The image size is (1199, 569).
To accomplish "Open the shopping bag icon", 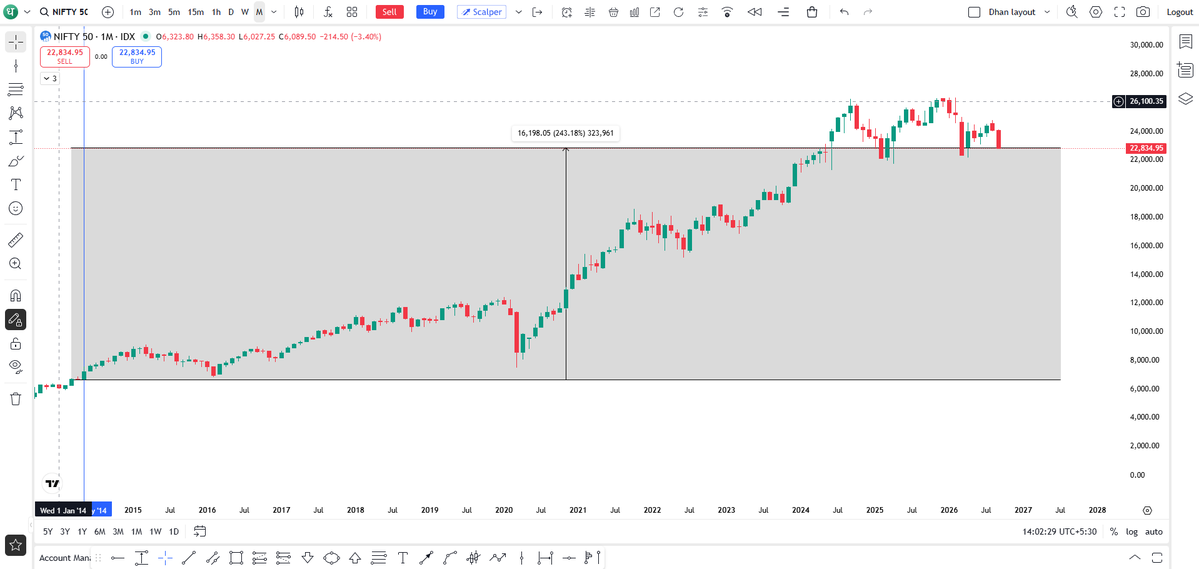I will [812, 12].
